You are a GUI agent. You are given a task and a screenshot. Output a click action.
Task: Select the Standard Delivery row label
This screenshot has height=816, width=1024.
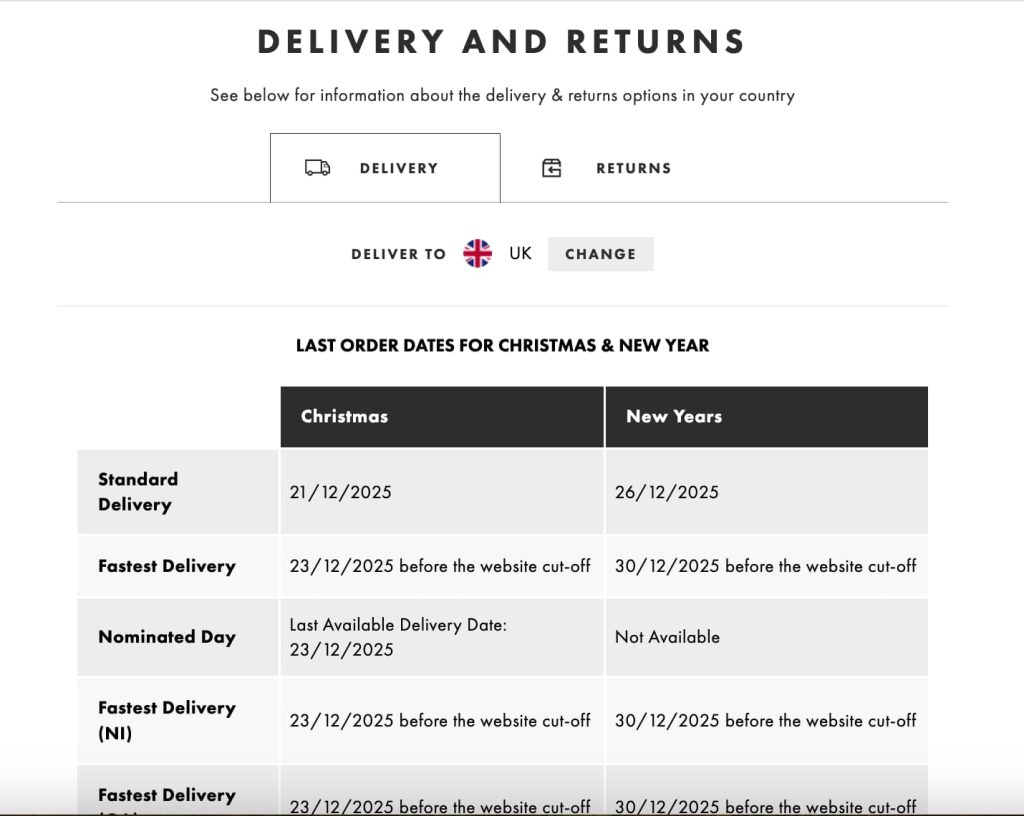point(138,492)
